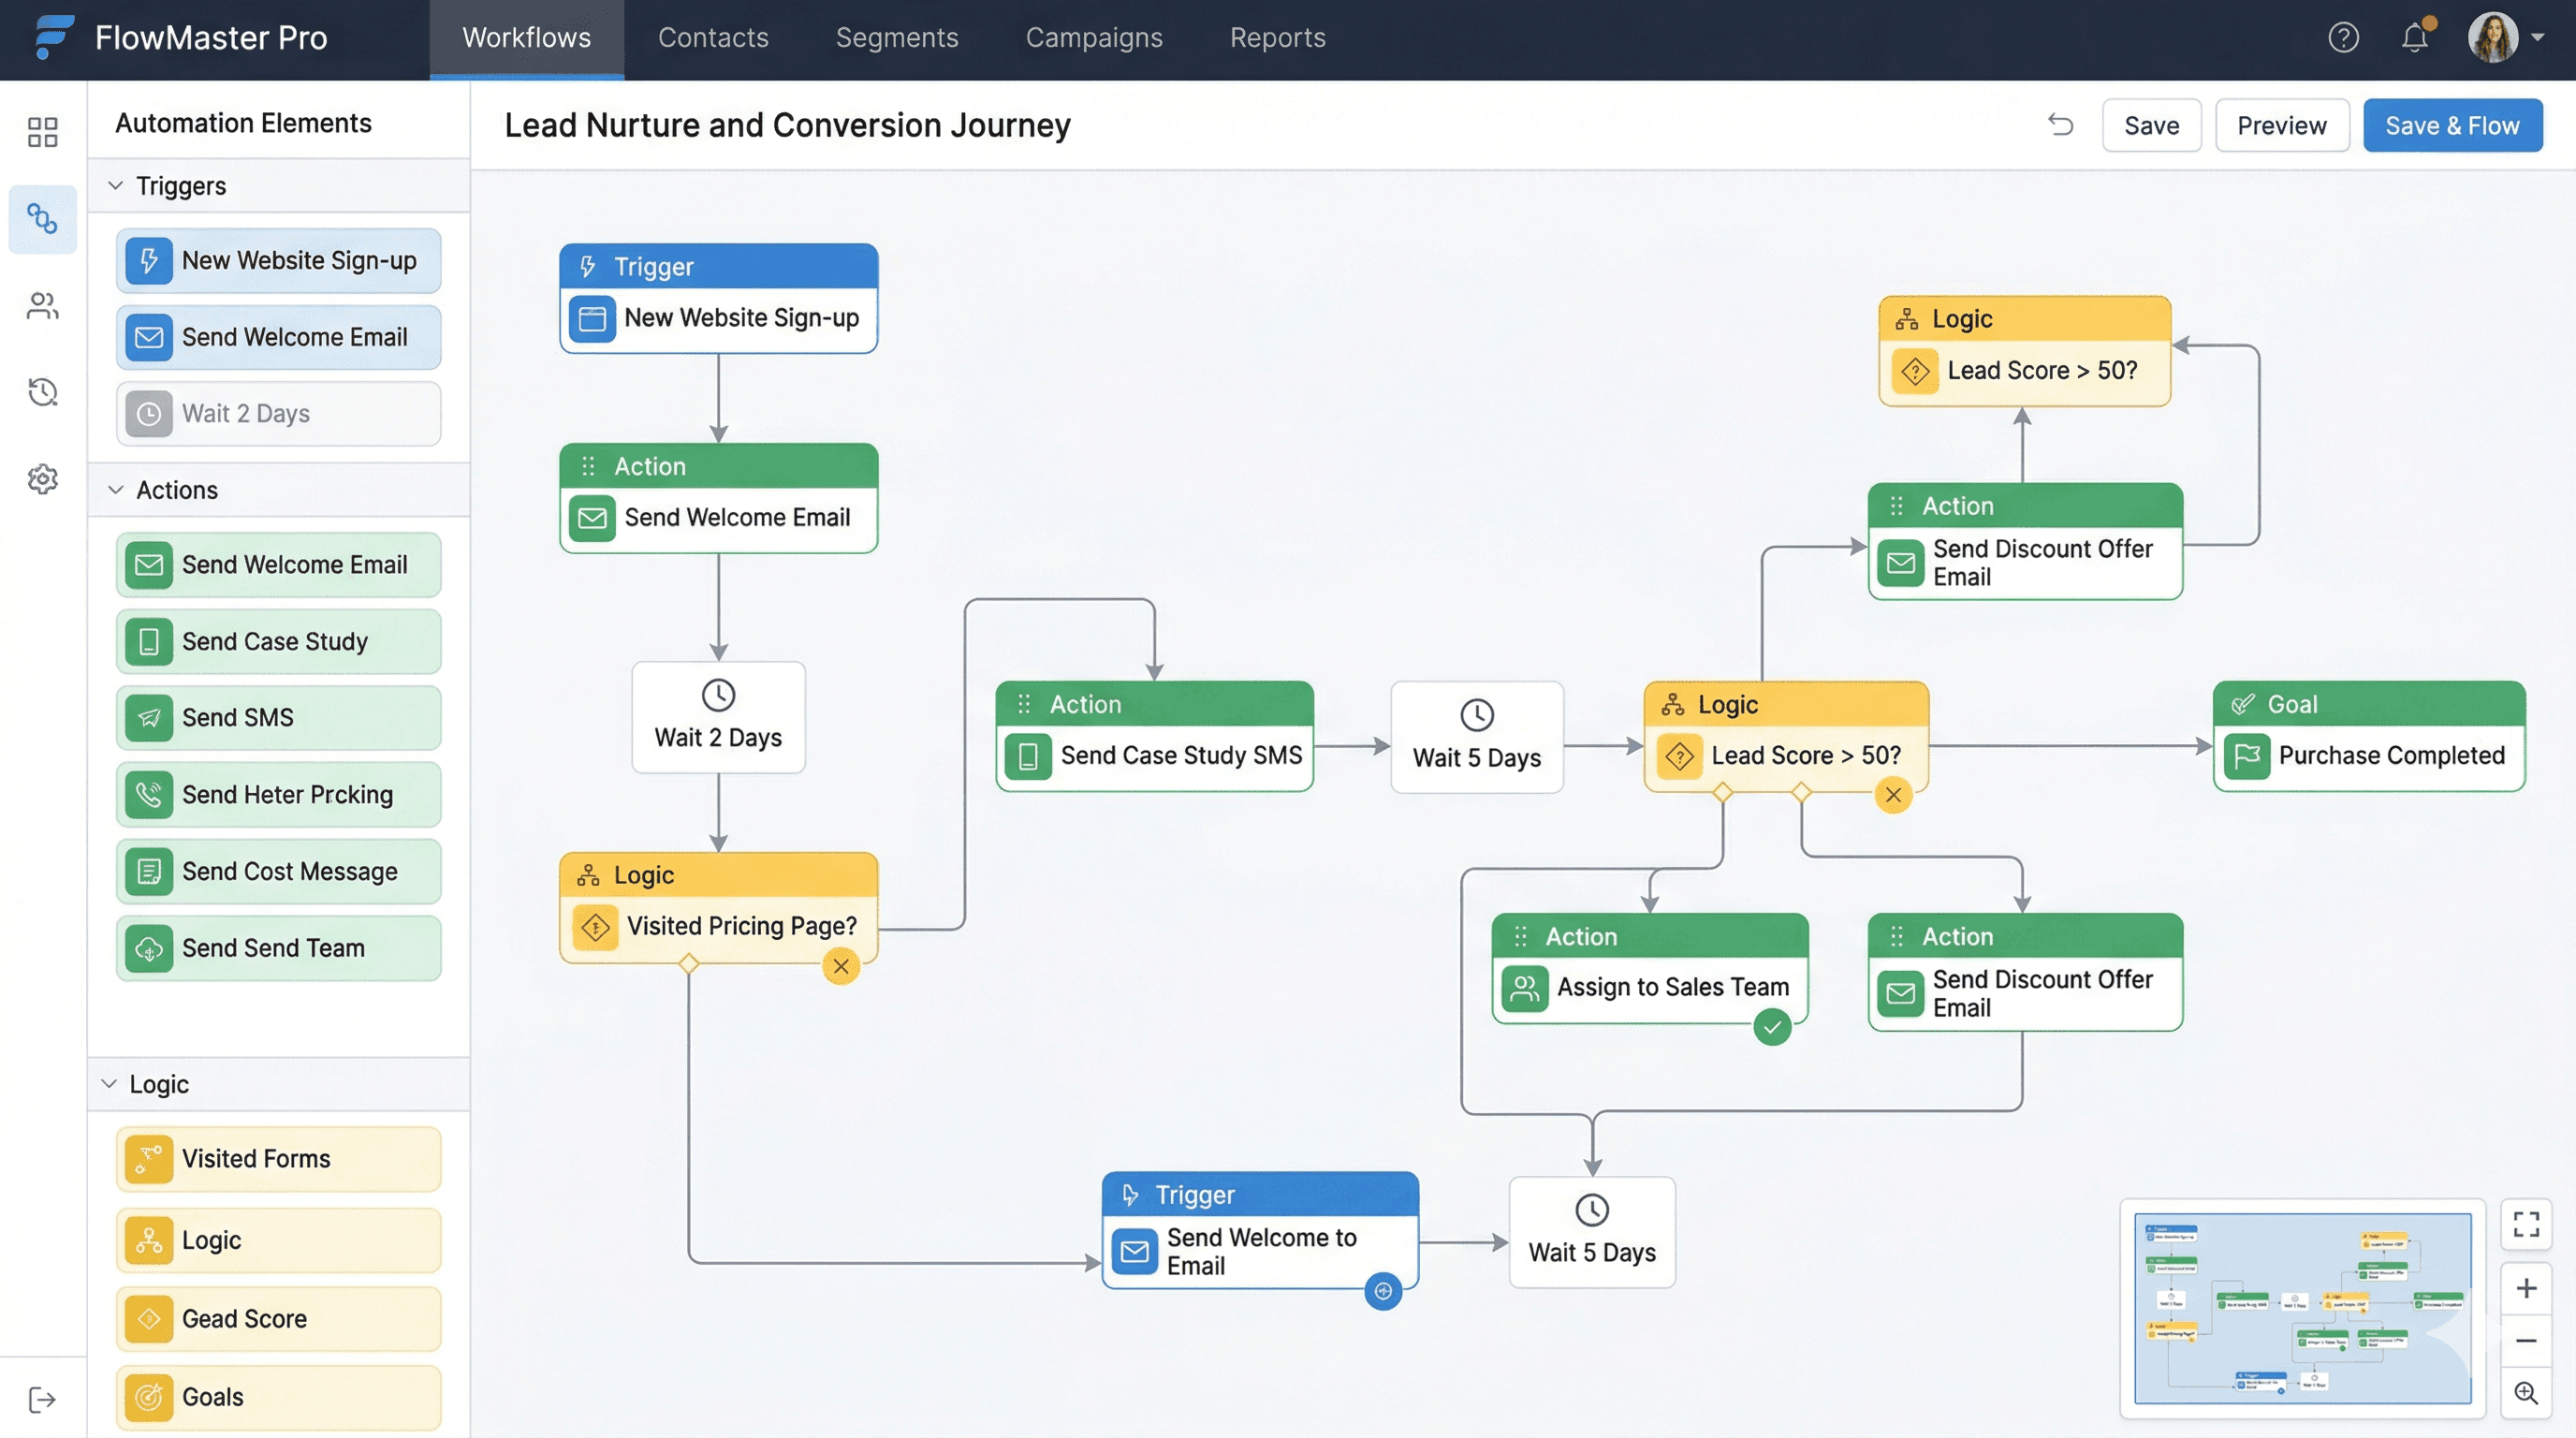Delete the Lead Score > 50 logic node
The width and height of the screenshot is (2576, 1438).
coord(1893,796)
